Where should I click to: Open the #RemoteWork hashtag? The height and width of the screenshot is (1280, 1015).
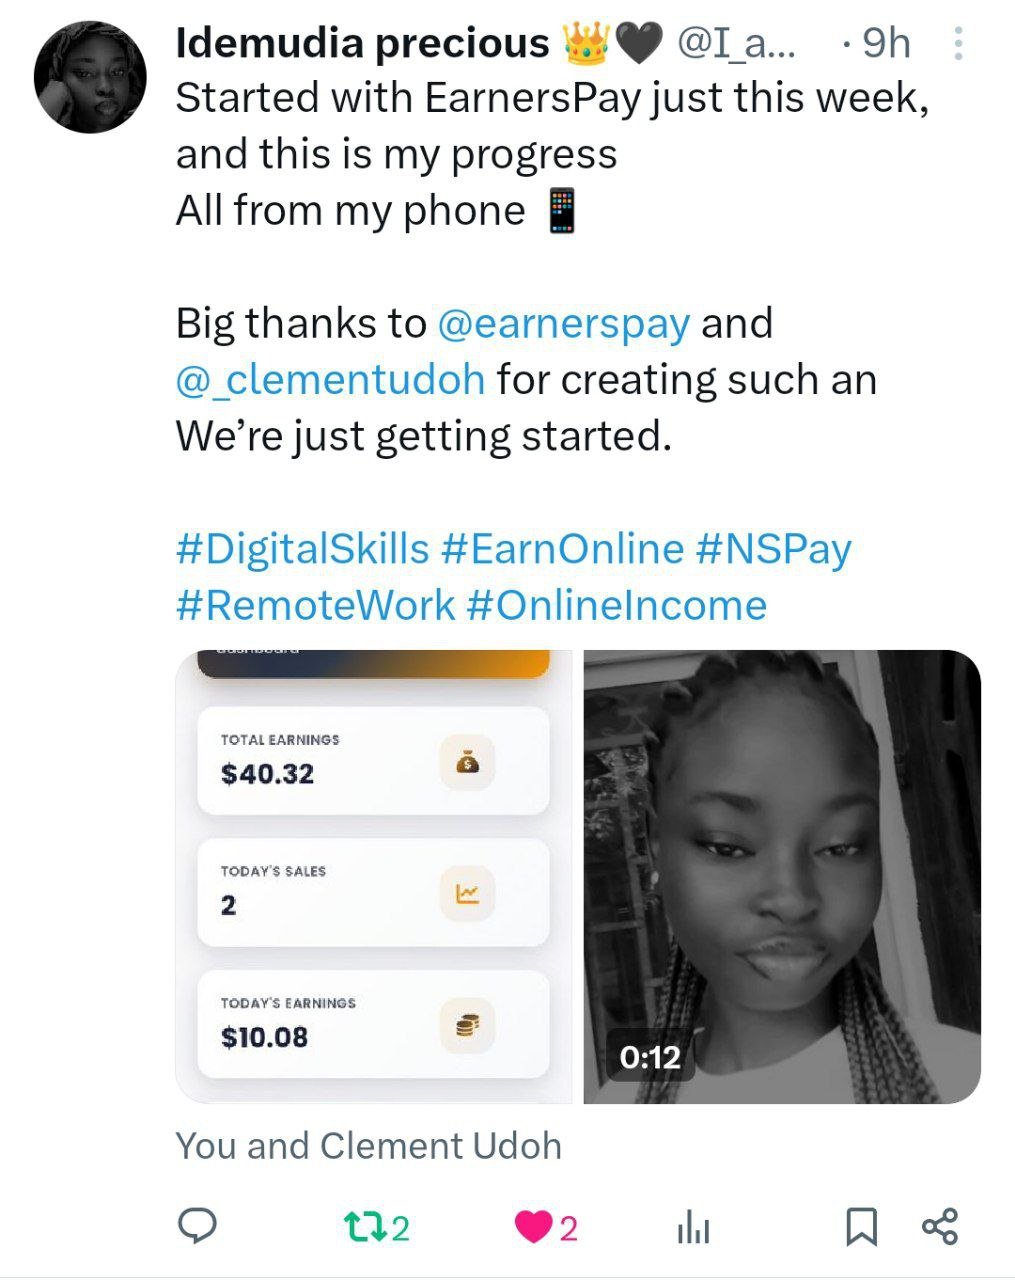315,605
